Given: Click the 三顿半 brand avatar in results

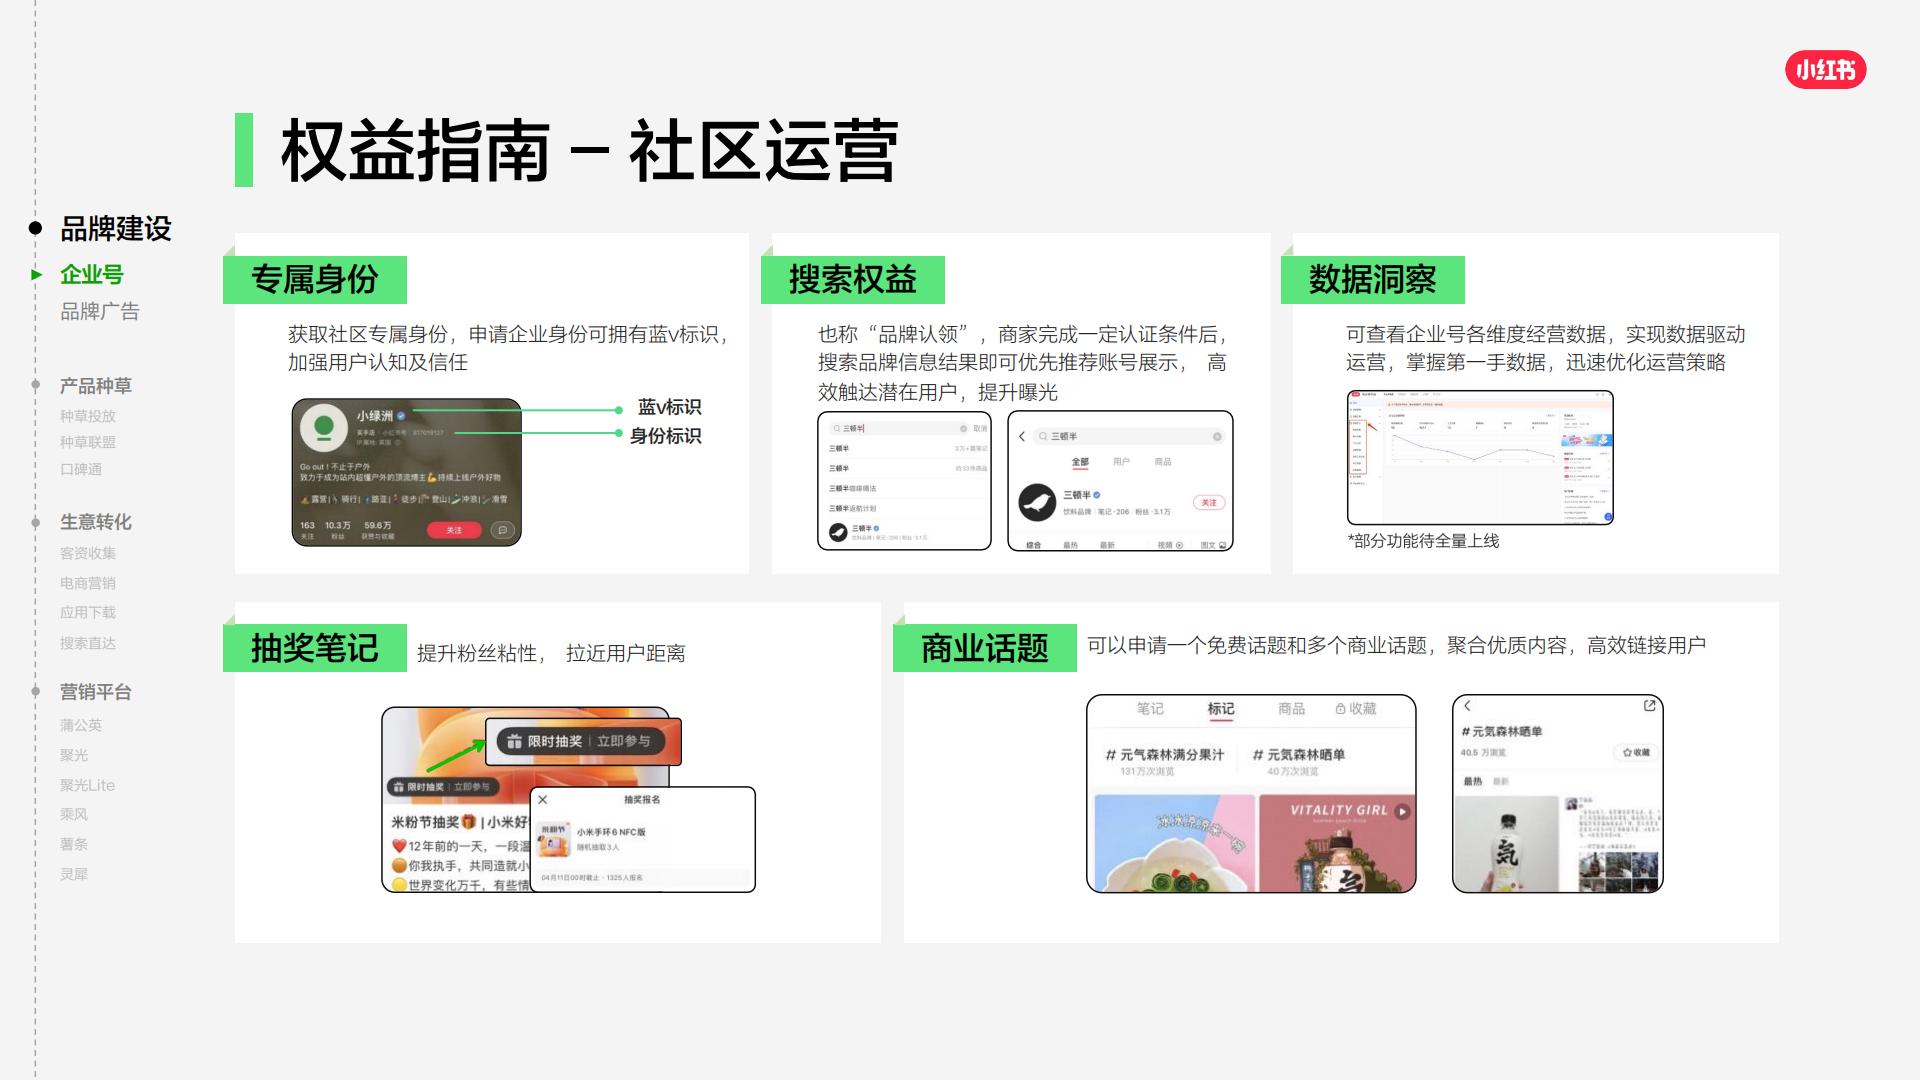Looking at the screenshot, I should [1037, 502].
